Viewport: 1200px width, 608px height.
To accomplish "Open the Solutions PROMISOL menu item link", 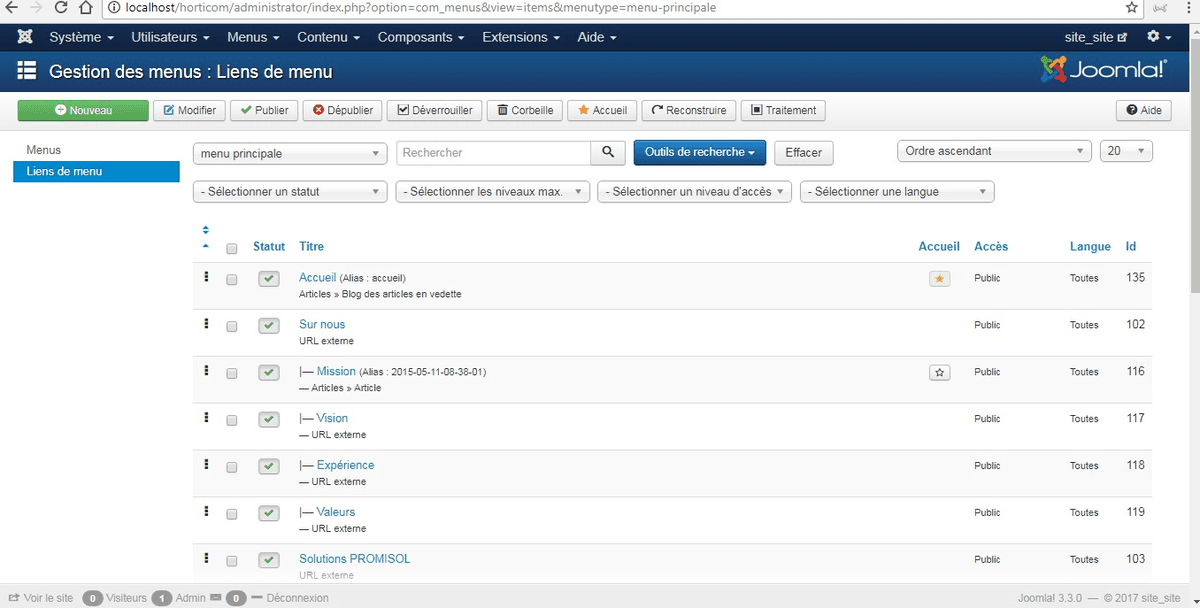I will pyautogui.click(x=354, y=559).
